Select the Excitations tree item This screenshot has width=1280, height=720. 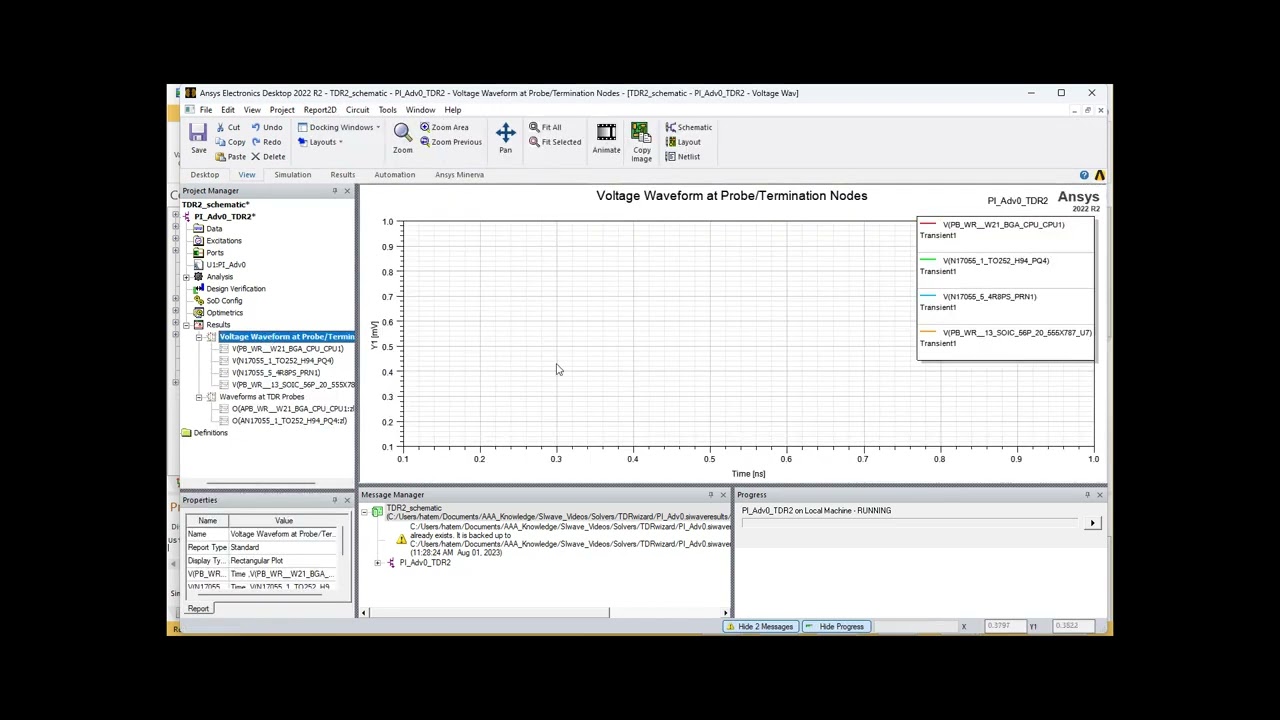[x=224, y=241]
